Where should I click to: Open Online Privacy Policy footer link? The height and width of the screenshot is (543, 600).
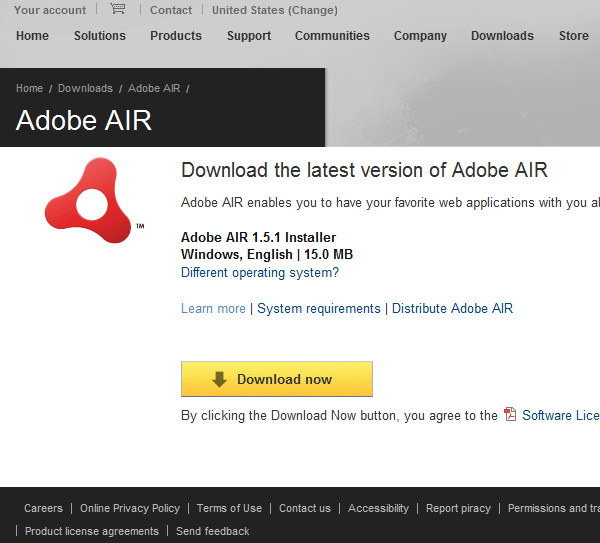pos(130,508)
